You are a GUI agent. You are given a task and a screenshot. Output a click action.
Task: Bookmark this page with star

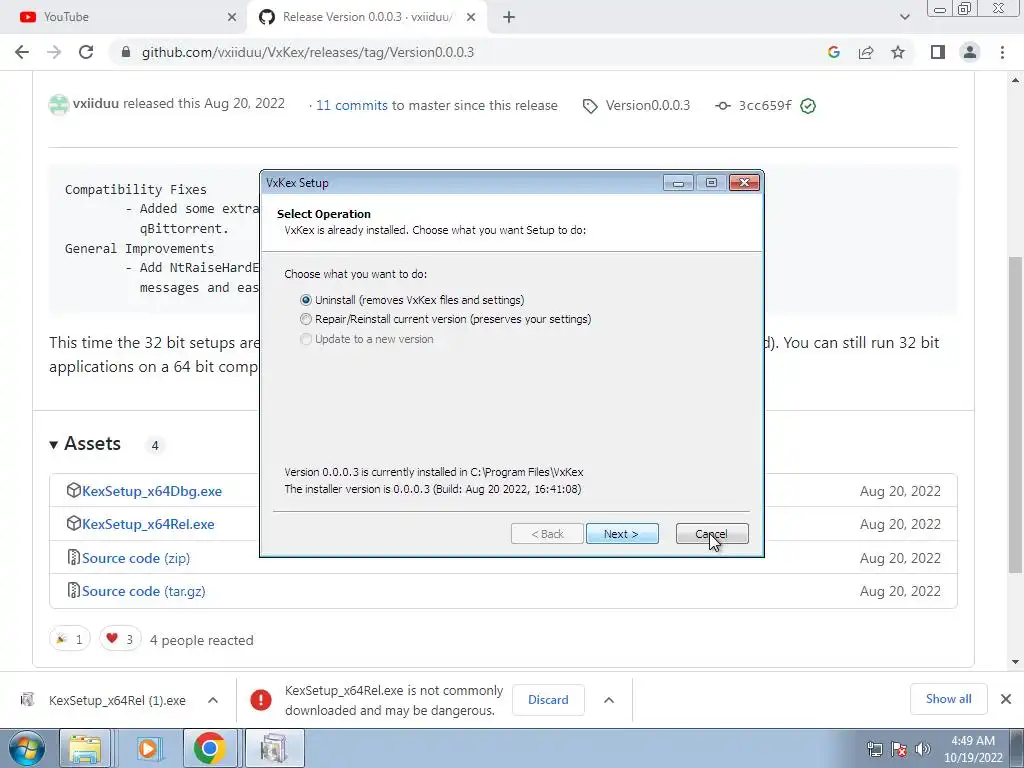pyautogui.click(x=898, y=52)
